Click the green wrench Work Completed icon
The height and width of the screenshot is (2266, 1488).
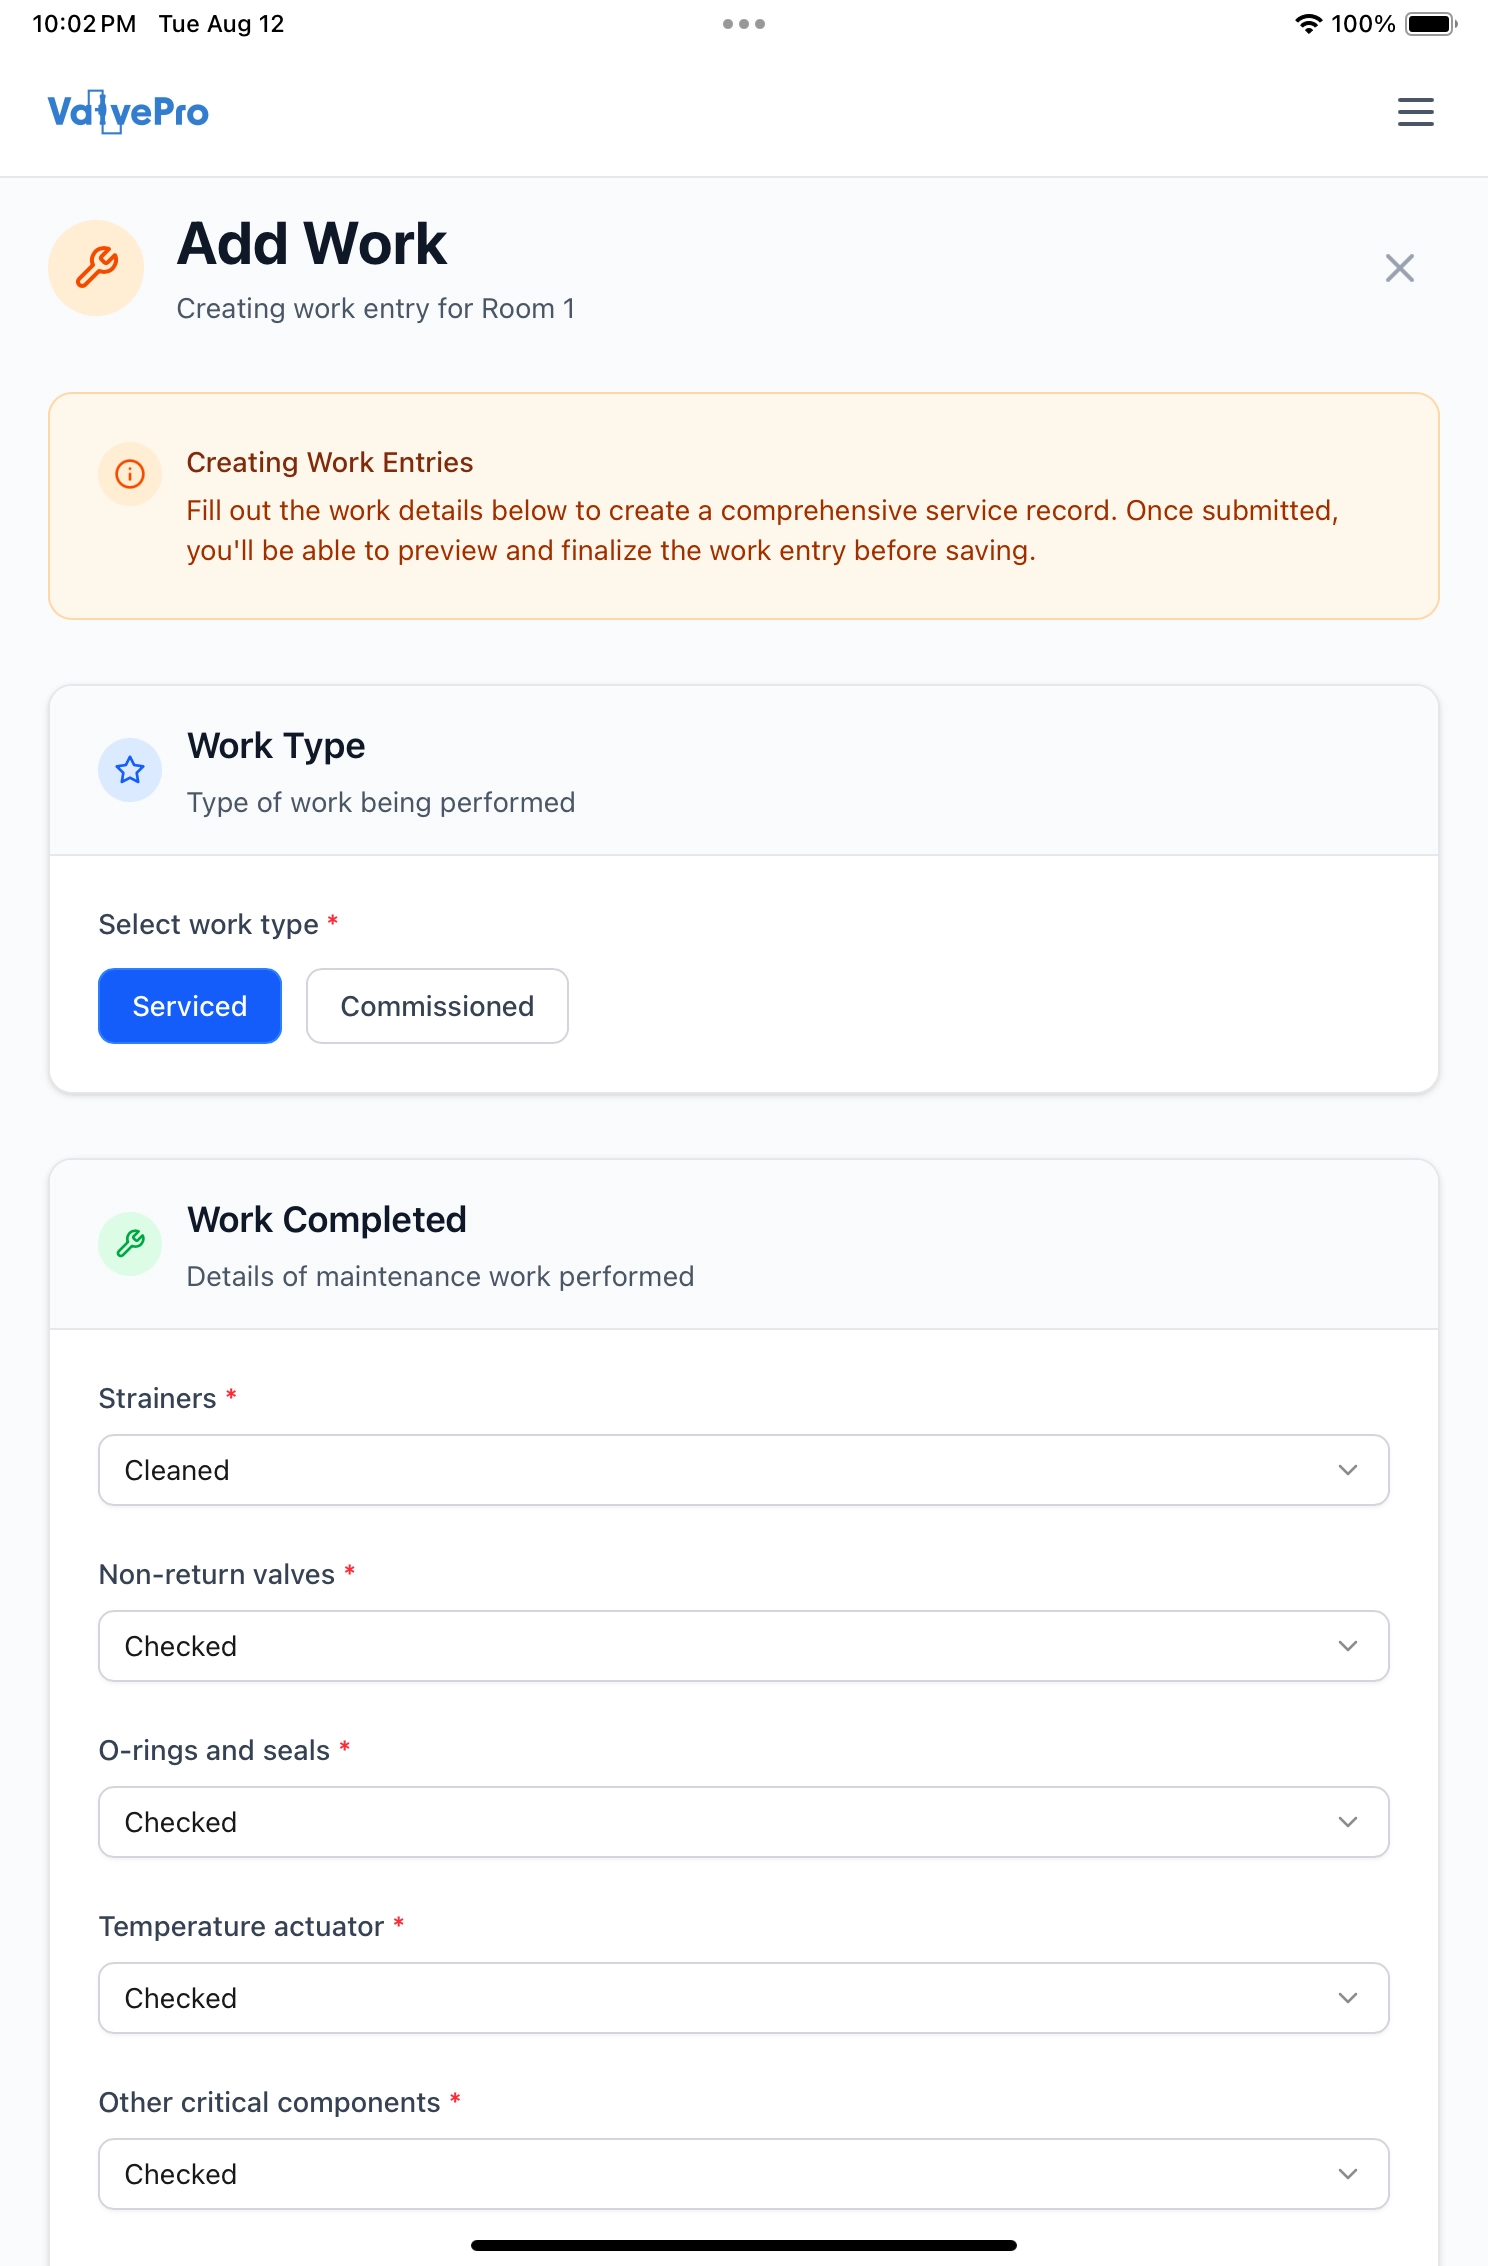coord(130,1244)
